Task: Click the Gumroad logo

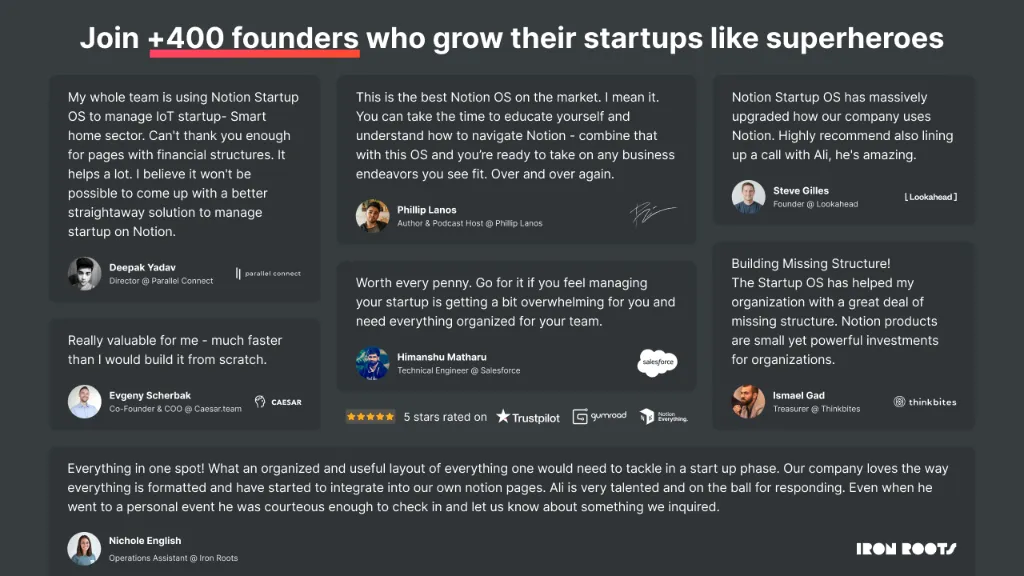Action: point(599,416)
